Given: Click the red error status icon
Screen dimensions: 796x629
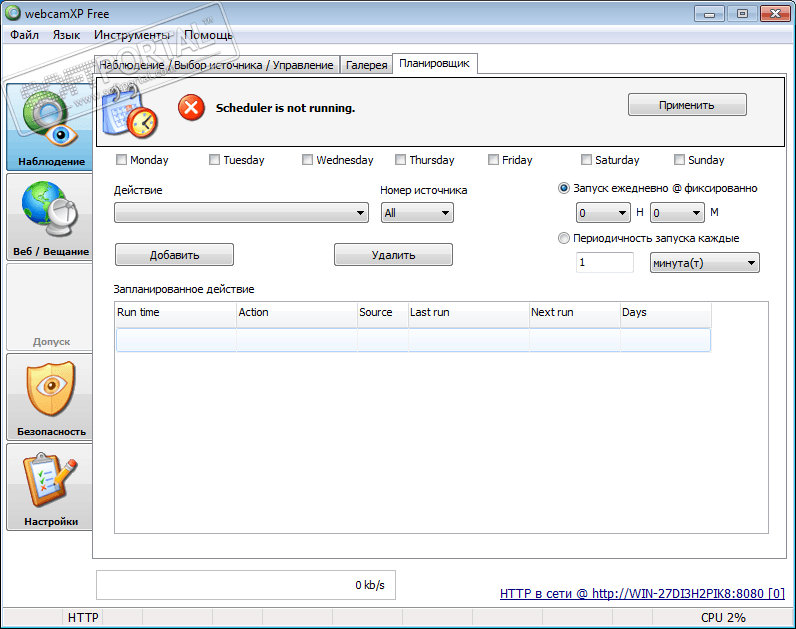Looking at the screenshot, I should pyautogui.click(x=191, y=108).
